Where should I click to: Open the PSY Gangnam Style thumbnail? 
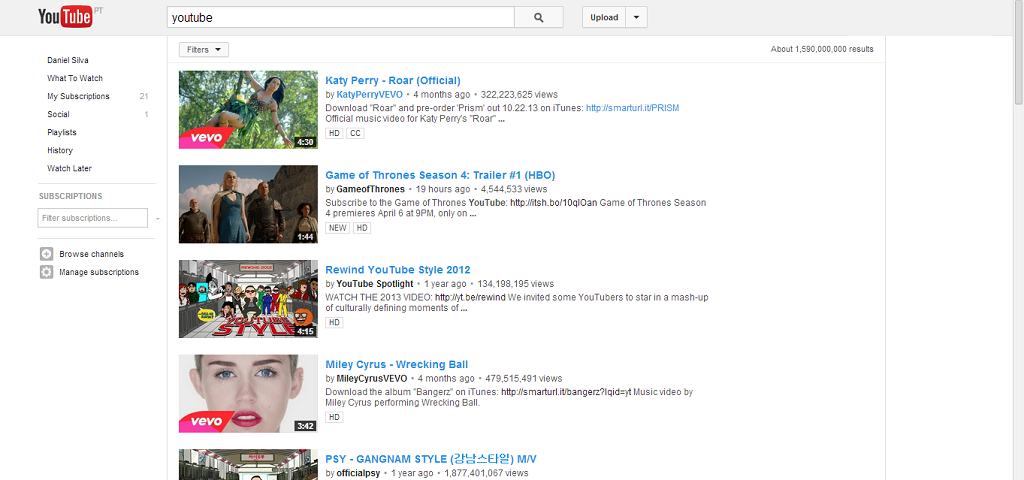(x=248, y=464)
